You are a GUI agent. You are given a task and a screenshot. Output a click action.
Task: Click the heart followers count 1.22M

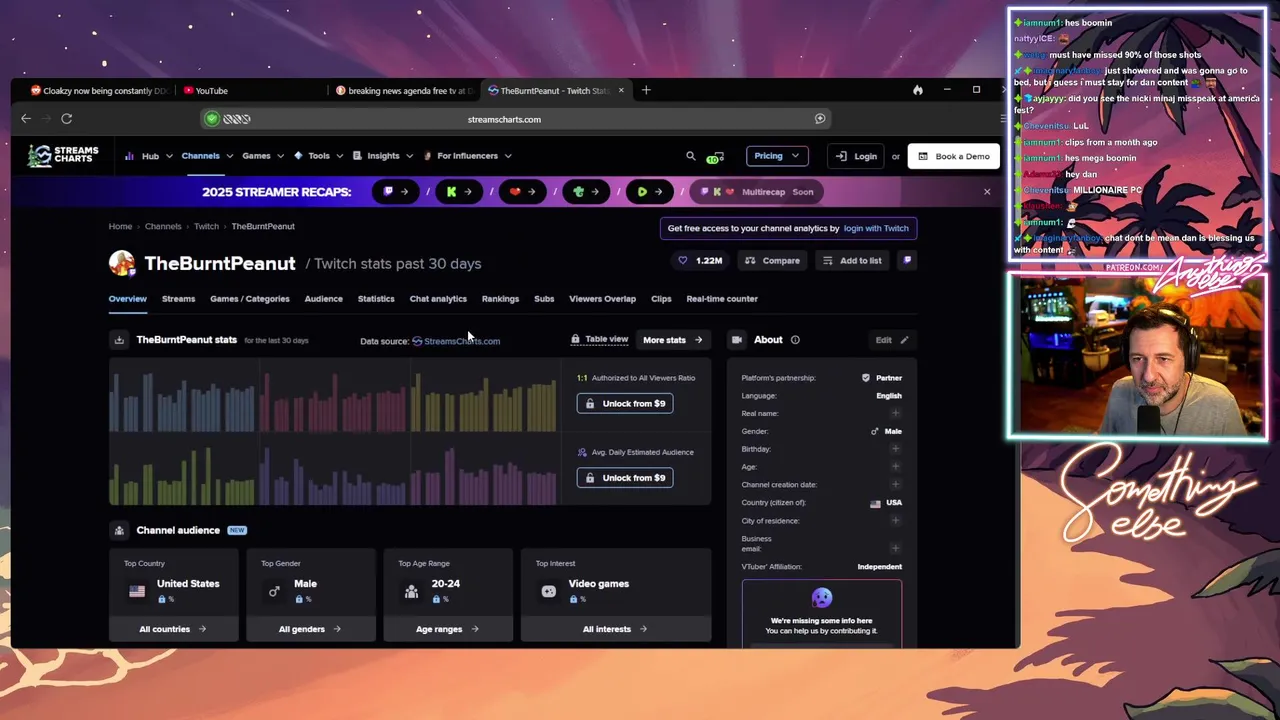tap(700, 261)
